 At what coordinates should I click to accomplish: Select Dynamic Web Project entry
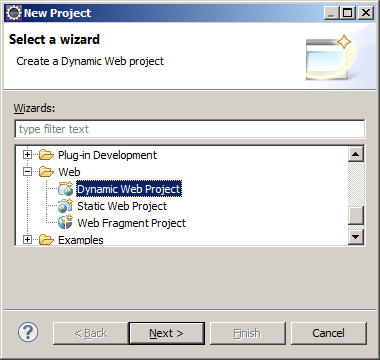(x=129, y=189)
